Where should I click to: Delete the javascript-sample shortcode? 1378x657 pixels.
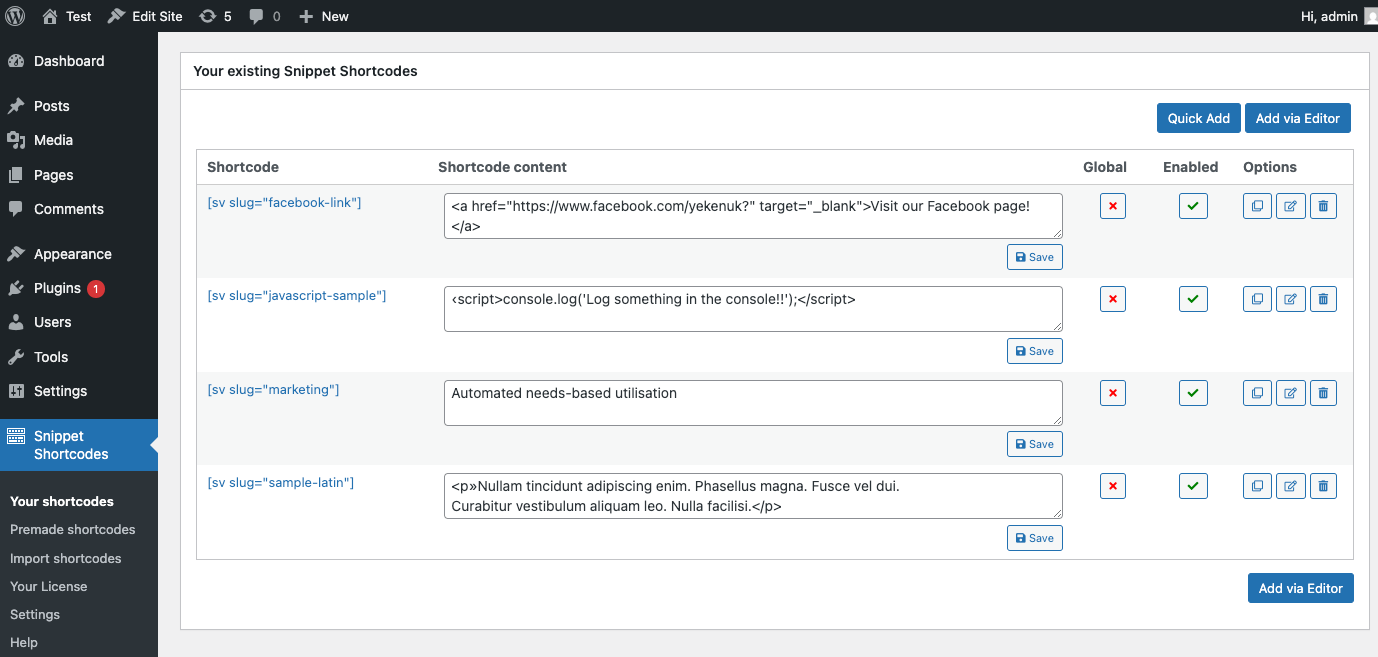tap(1323, 299)
